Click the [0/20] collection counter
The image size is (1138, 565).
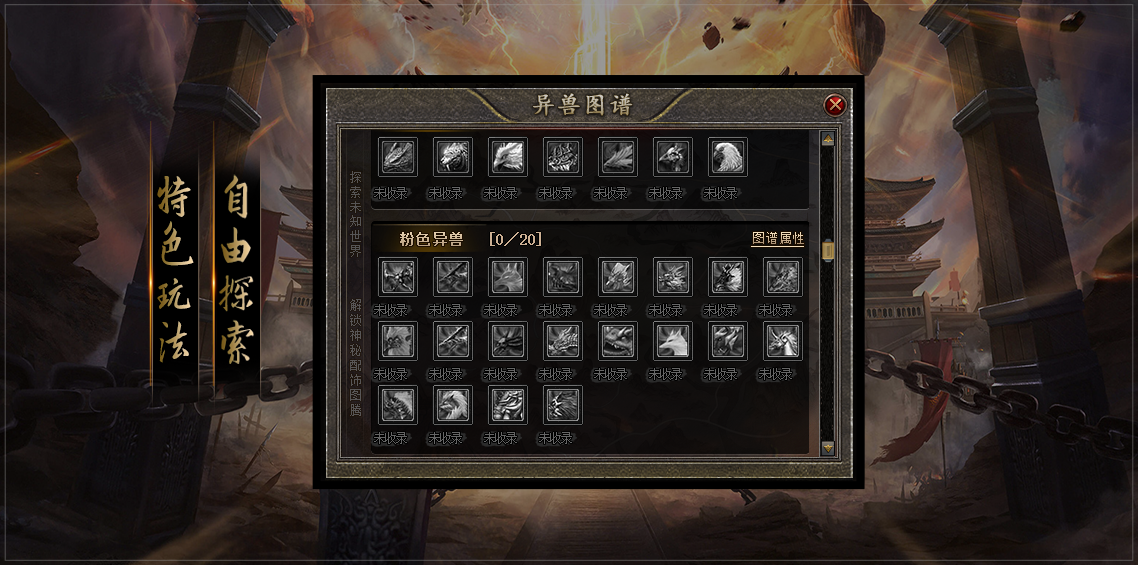click(515, 240)
